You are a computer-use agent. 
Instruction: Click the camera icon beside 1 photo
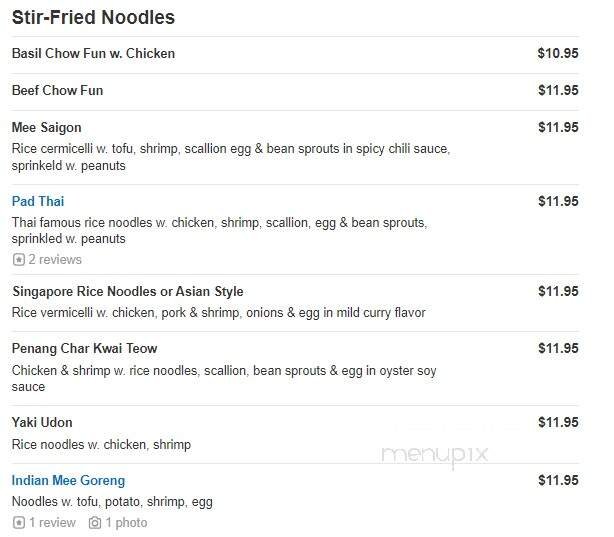point(95,523)
